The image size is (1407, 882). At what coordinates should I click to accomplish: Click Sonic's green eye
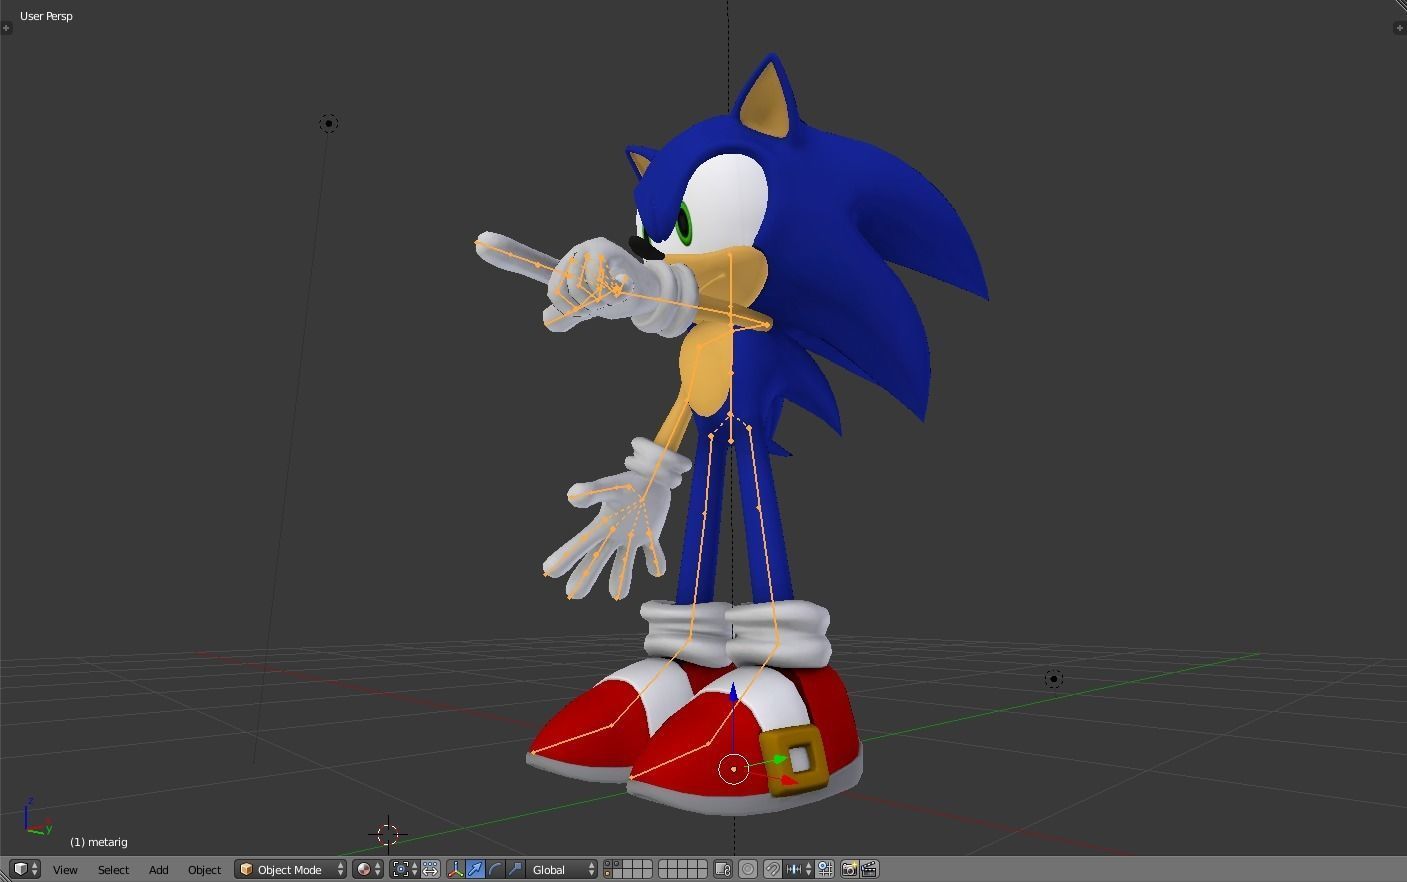[684, 224]
